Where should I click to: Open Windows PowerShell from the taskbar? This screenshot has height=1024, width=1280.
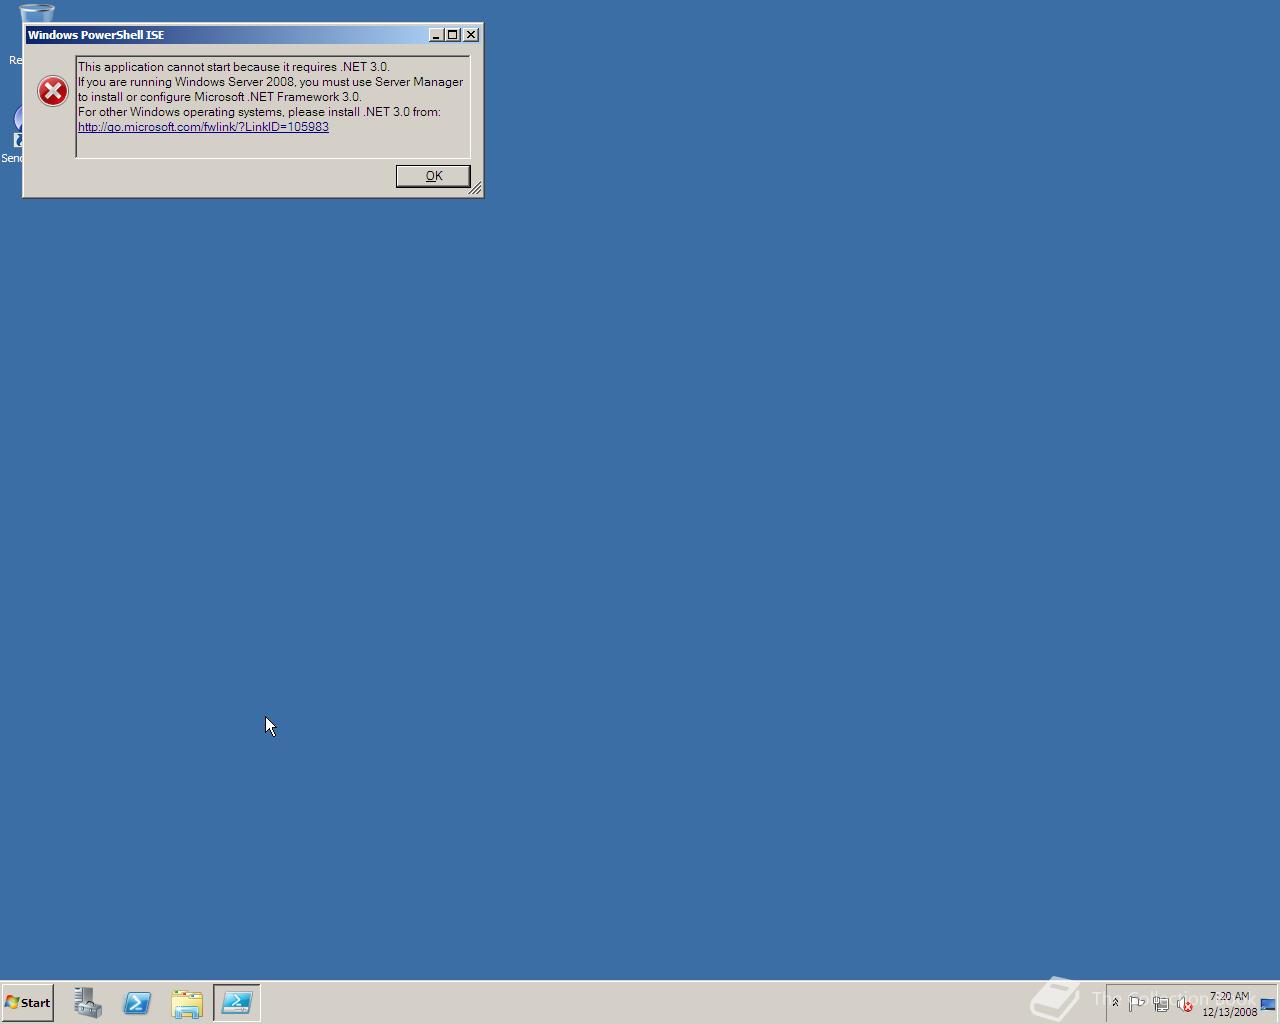137,1003
